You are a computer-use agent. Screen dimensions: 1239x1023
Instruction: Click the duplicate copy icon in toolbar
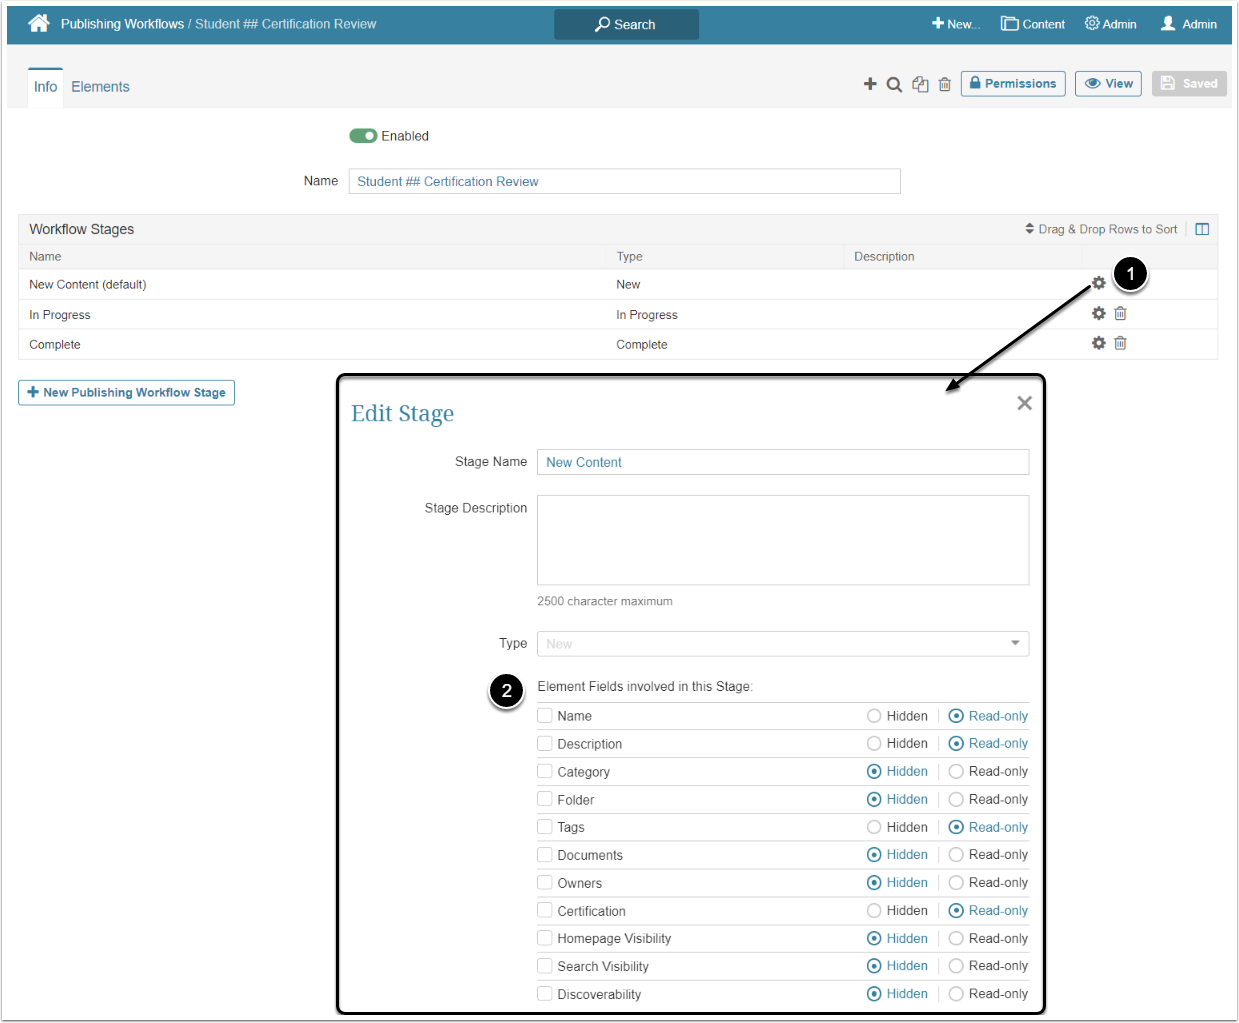coord(920,85)
